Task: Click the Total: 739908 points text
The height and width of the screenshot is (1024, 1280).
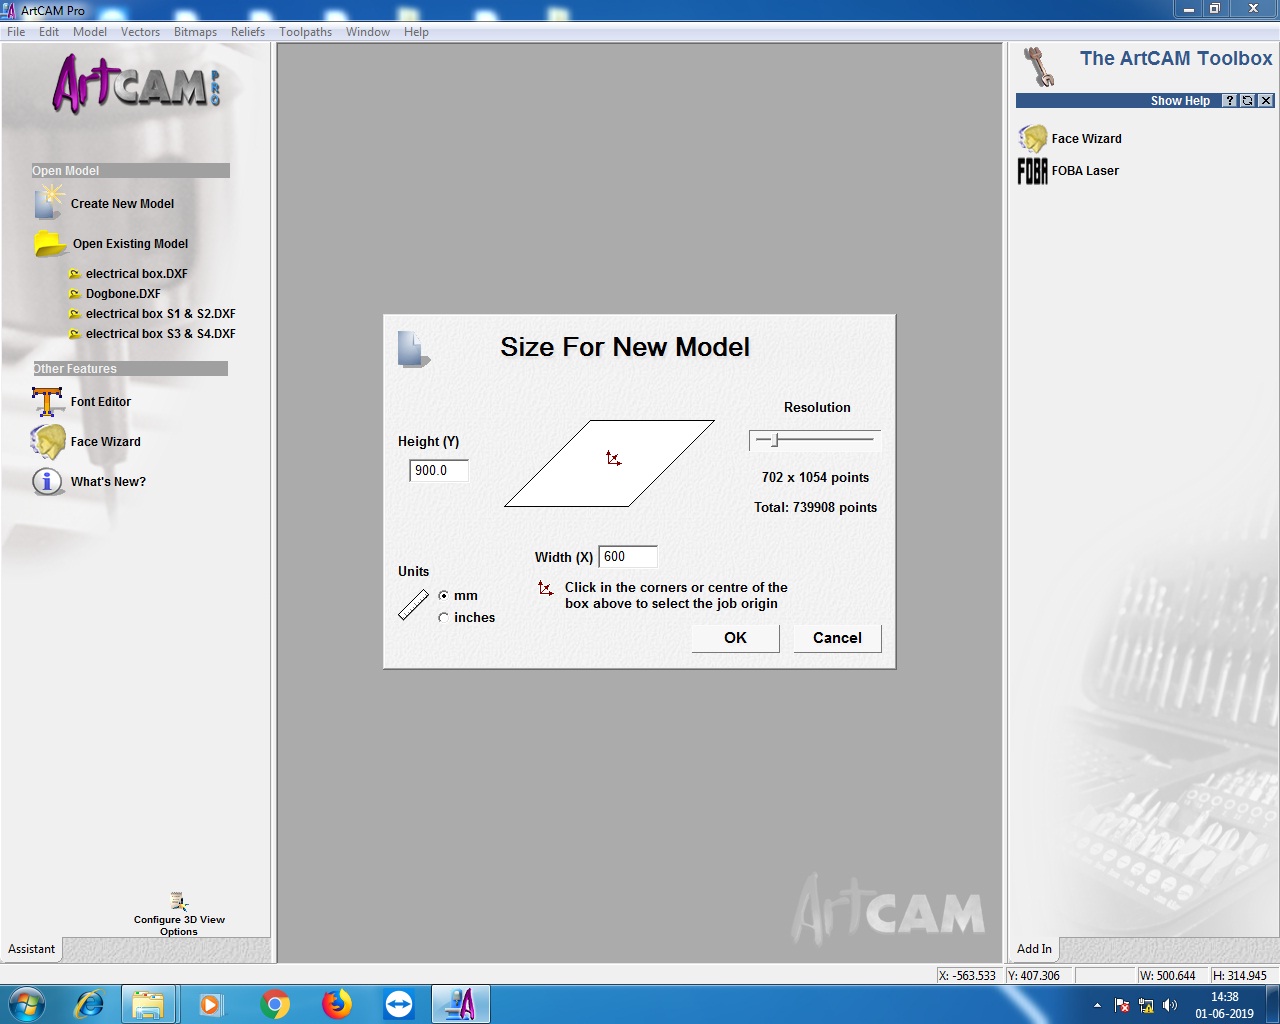Action: click(x=815, y=508)
